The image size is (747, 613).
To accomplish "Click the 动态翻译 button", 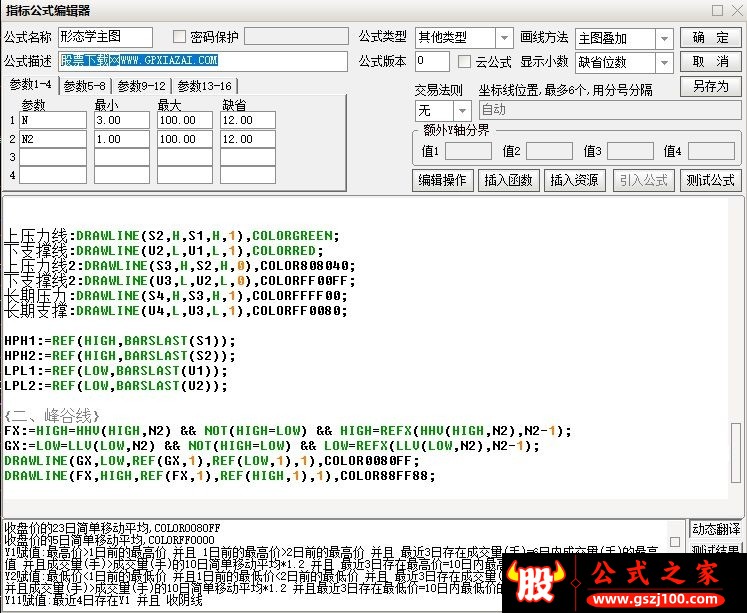I will (x=716, y=529).
